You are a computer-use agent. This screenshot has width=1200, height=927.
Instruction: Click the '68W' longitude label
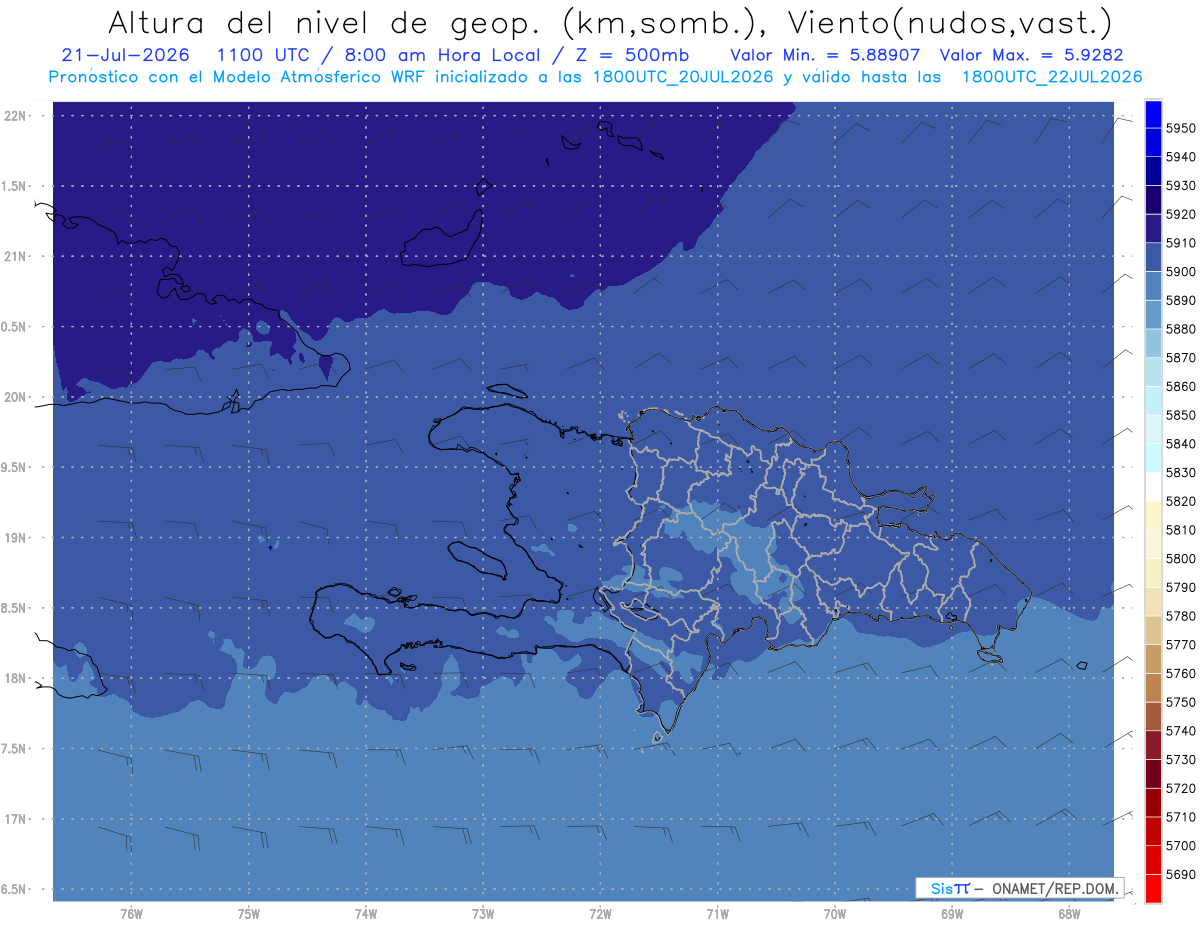coord(1069,913)
